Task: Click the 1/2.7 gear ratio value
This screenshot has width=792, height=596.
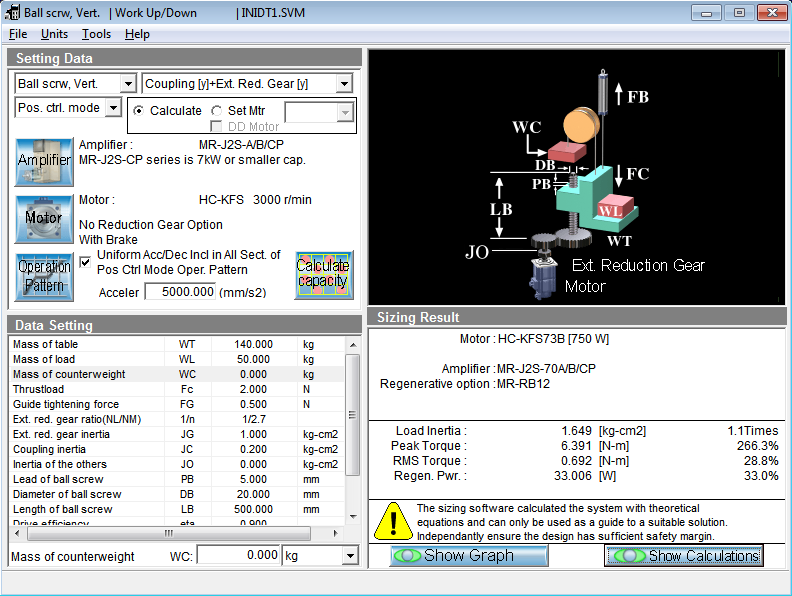Action: pos(254,419)
